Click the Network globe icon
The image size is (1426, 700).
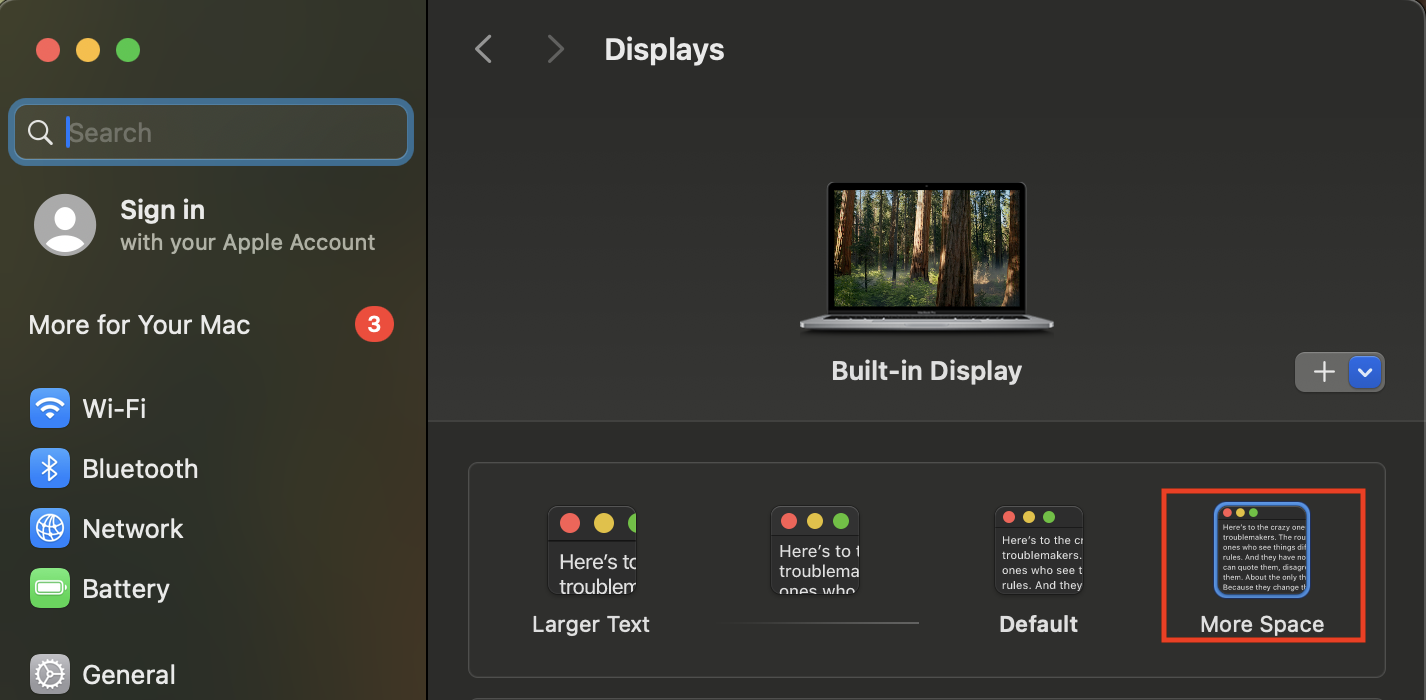[50, 528]
